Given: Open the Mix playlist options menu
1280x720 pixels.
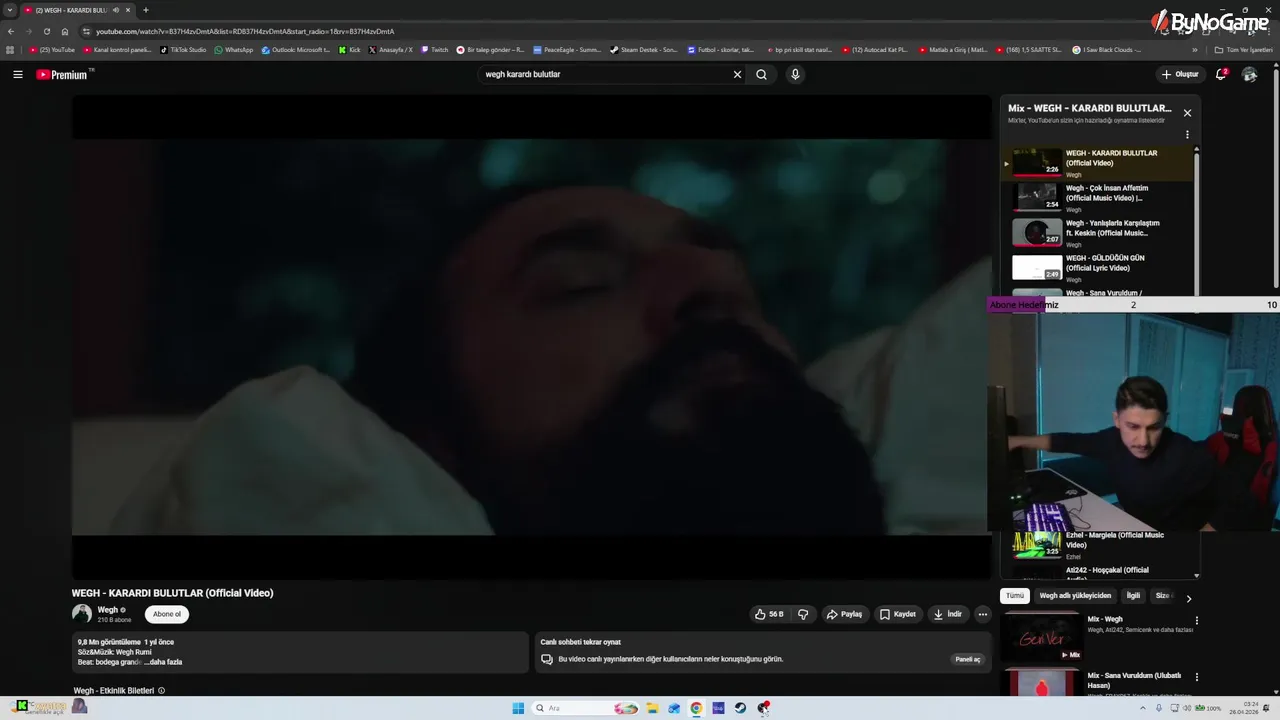Looking at the screenshot, I should 1187,135.
